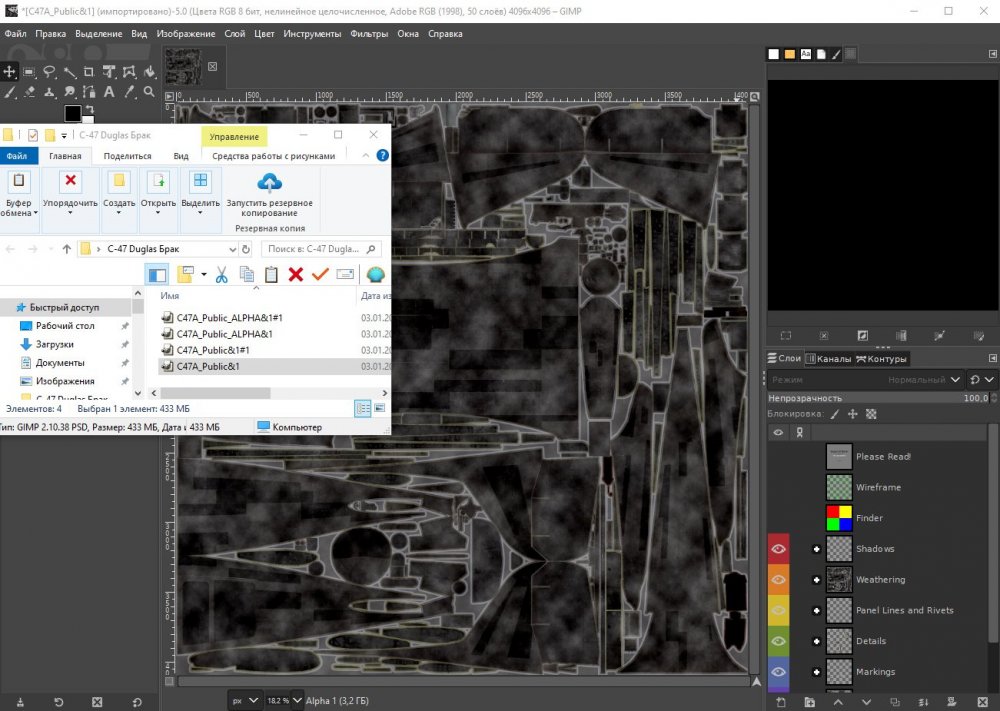The height and width of the screenshot is (711, 1000).
Task: Click the scissors Cut icon in Explorer
Action: (x=222, y=274)
